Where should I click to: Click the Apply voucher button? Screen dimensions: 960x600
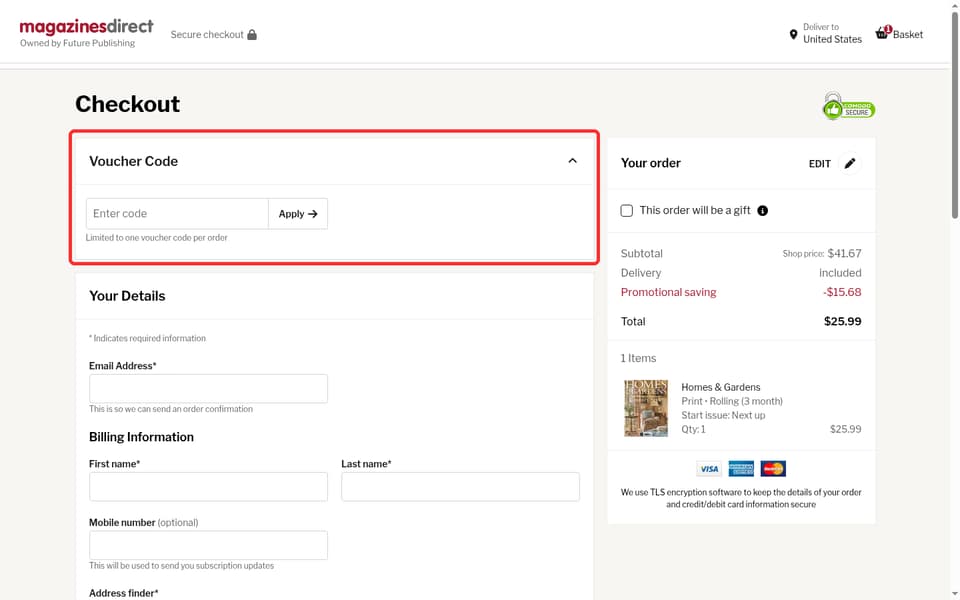pos(298,214)
